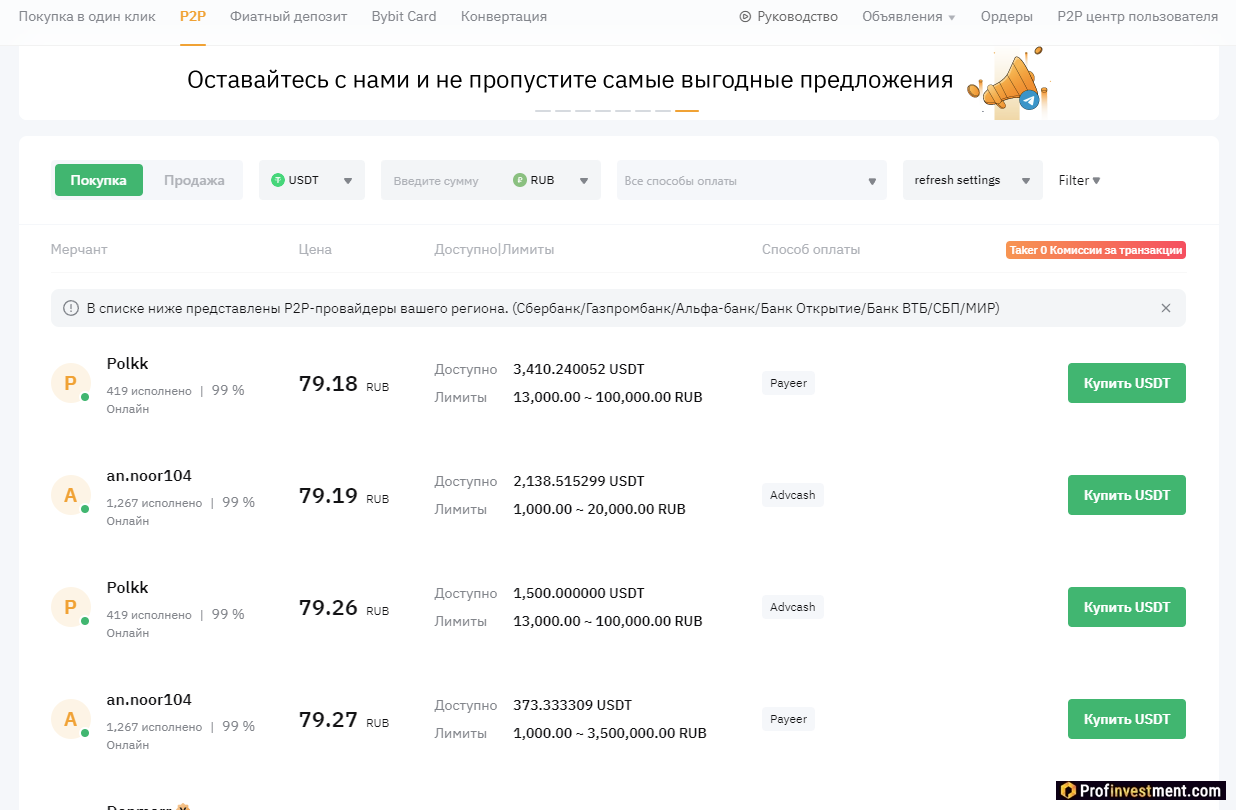The width and height of the screenshot is (1236, 810).
Task: Click the info icon in region notice
Action: [71, 308]
